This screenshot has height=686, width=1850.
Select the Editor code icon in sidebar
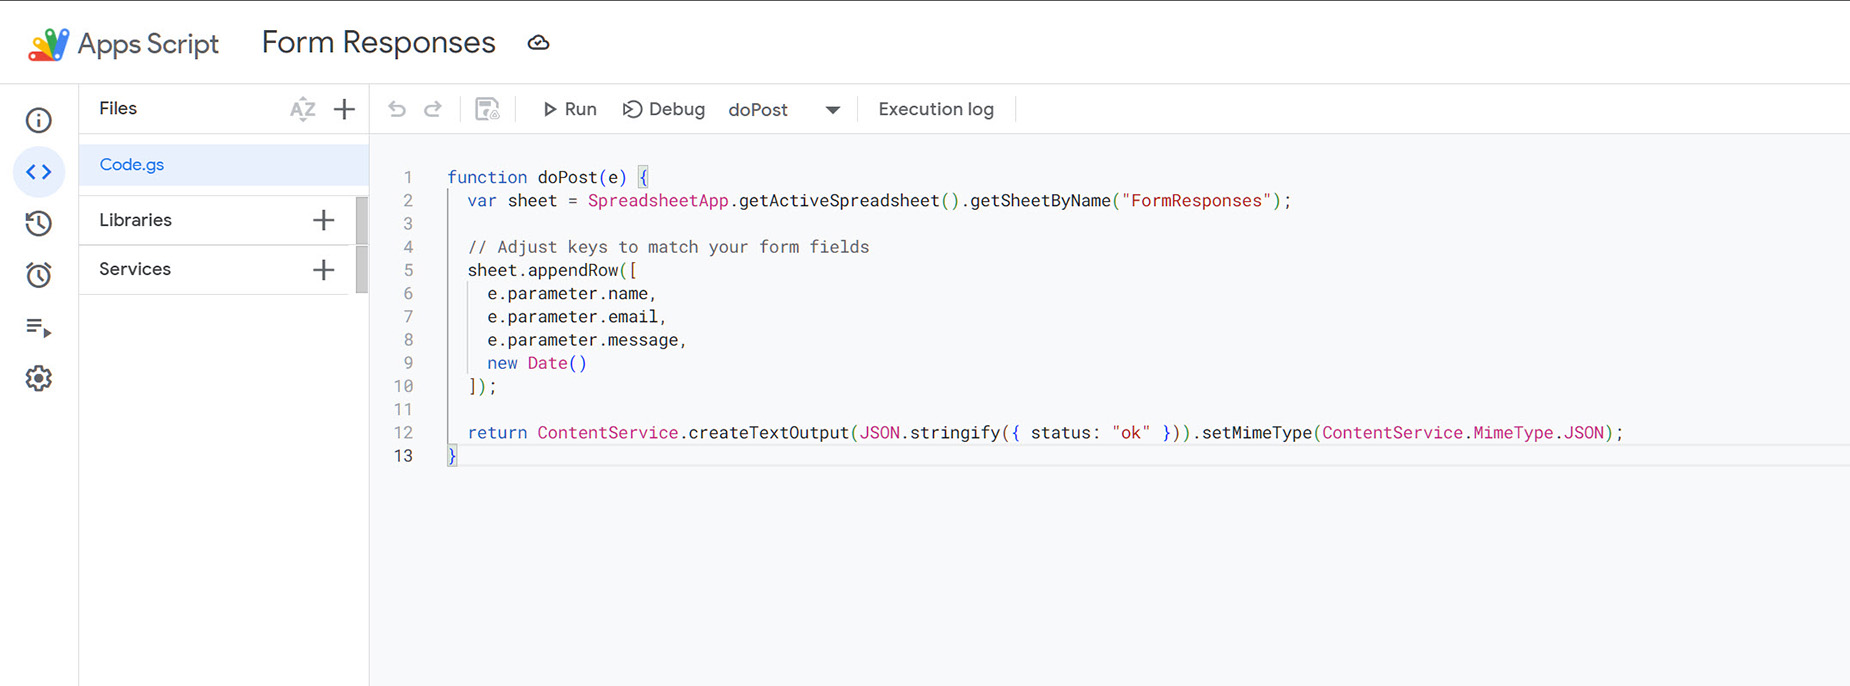38,172
